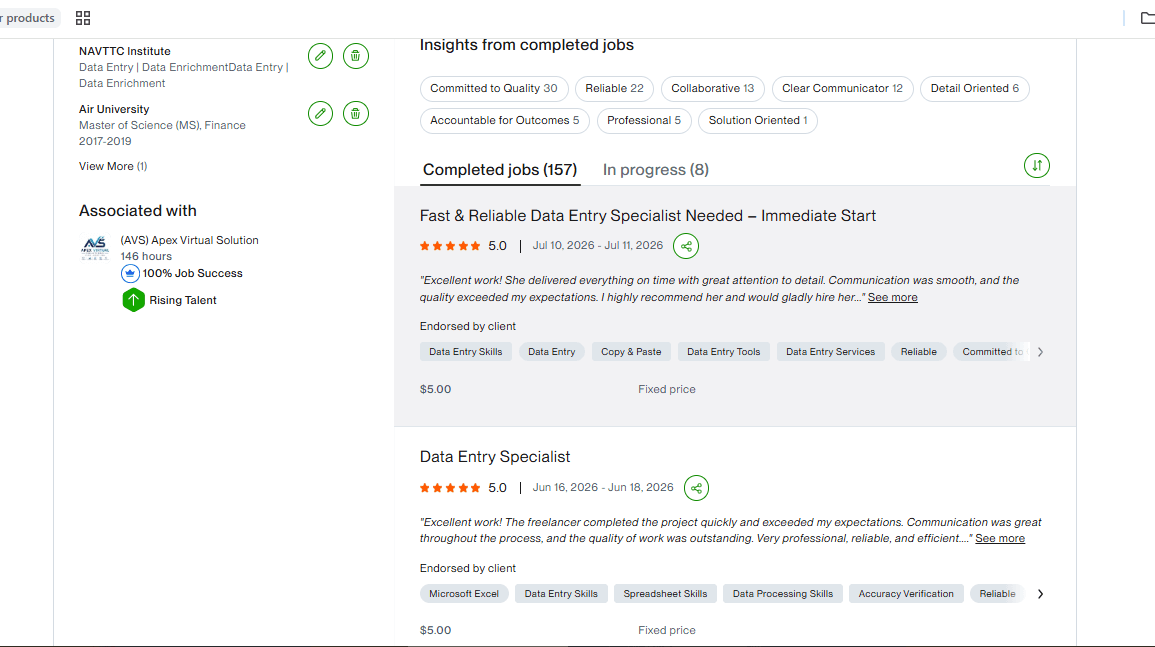See more of the second client review

click(1000, 539)
